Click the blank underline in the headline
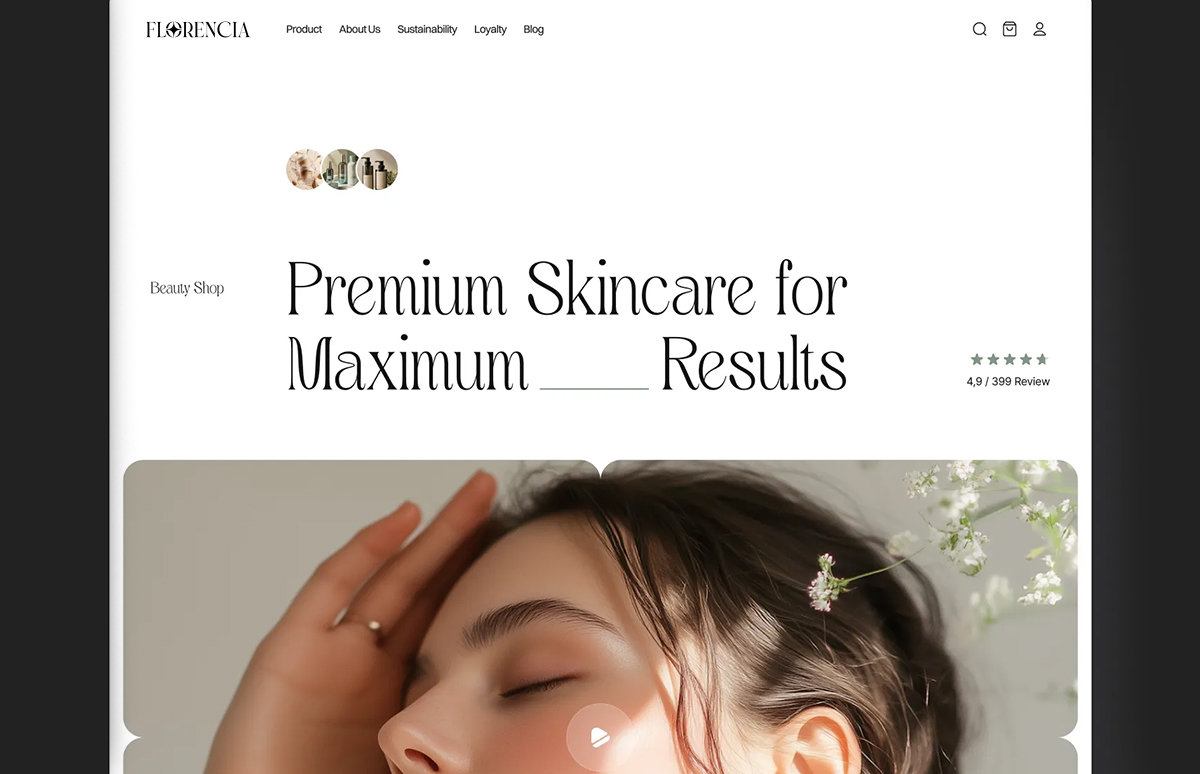This screenshot has width=1200, height=774. (594, 387)
